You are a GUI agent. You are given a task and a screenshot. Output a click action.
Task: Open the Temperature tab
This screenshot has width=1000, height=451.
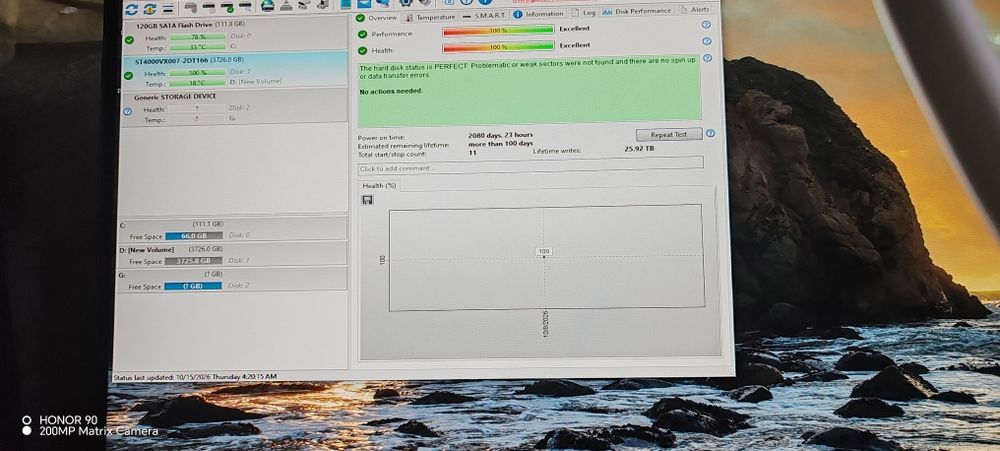[431, 17]
